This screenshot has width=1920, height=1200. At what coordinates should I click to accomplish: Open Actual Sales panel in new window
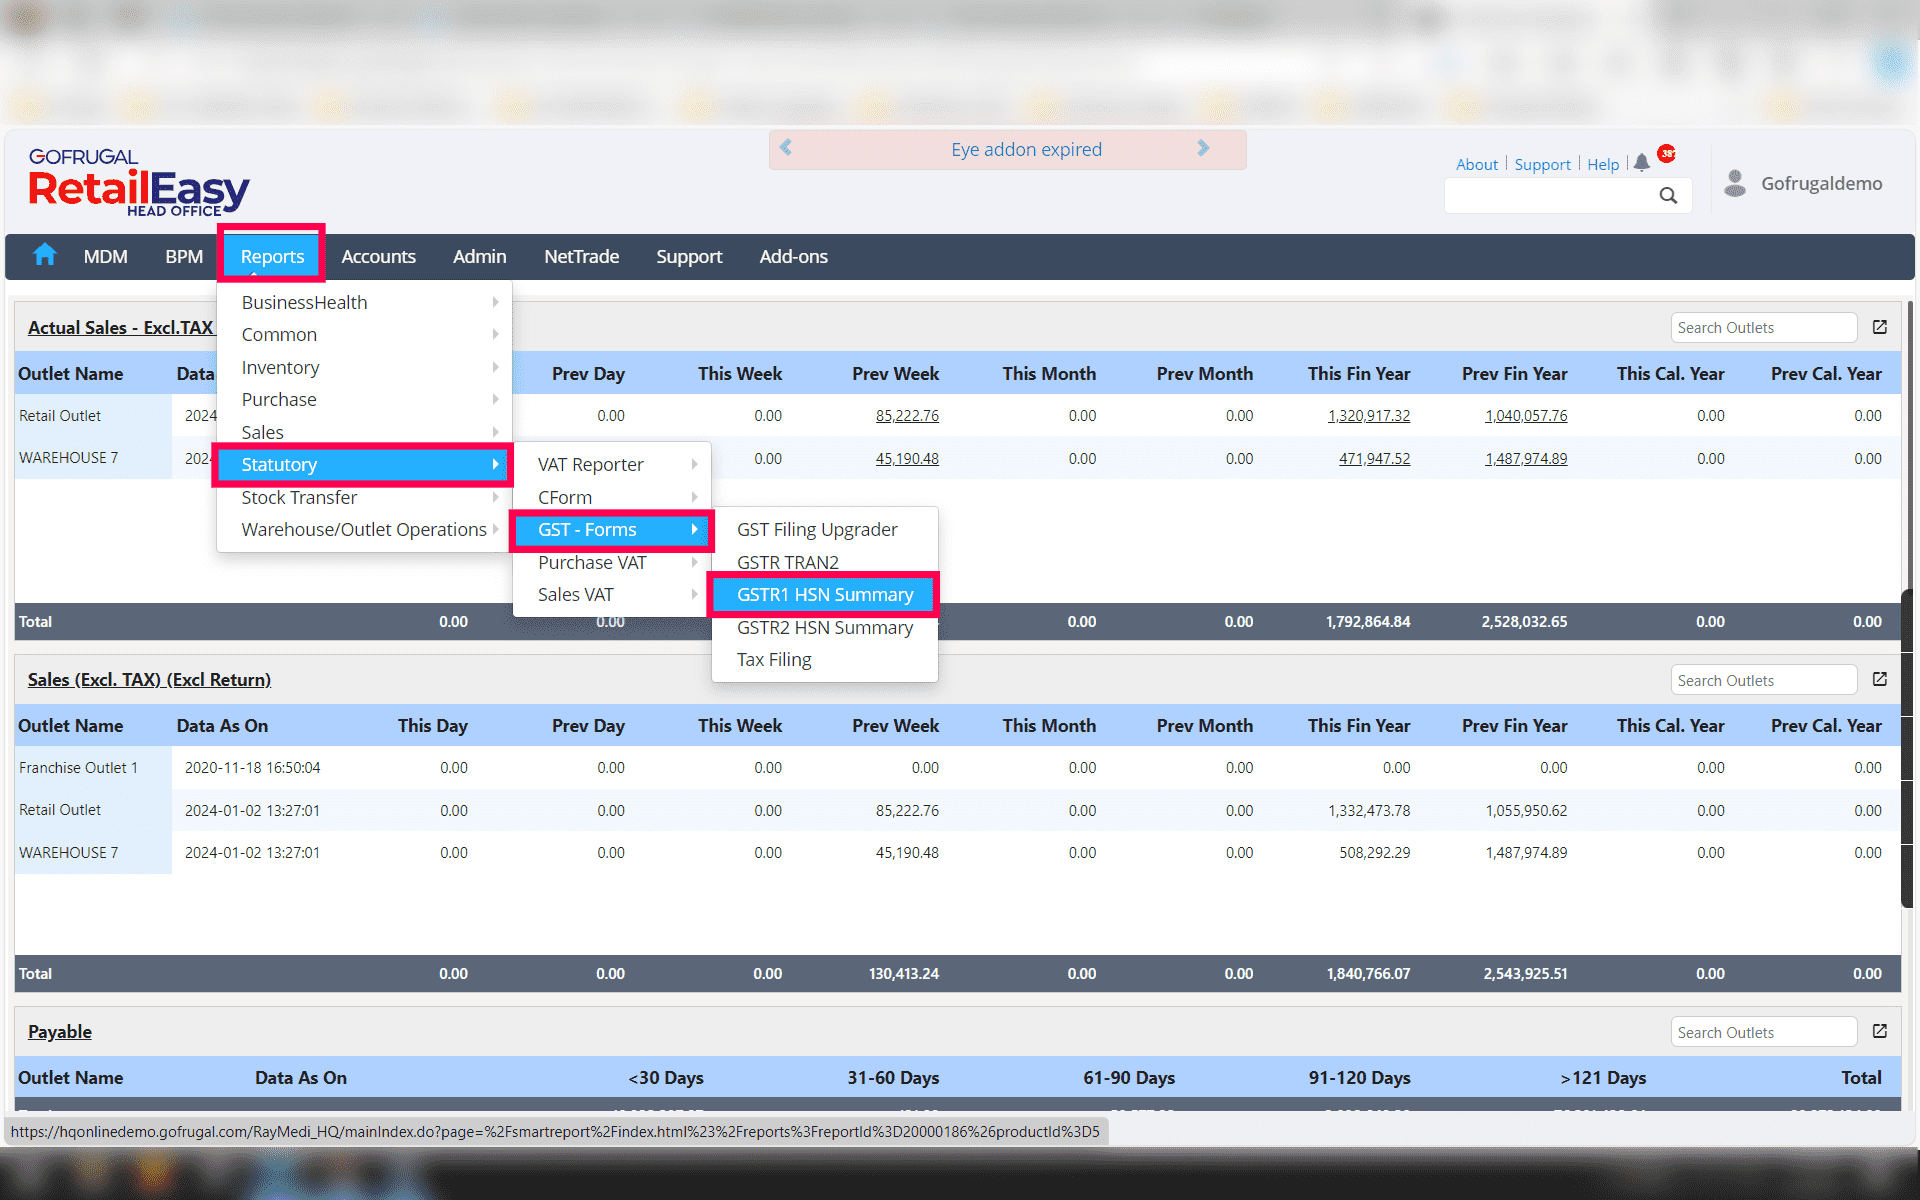point(1880,327)
